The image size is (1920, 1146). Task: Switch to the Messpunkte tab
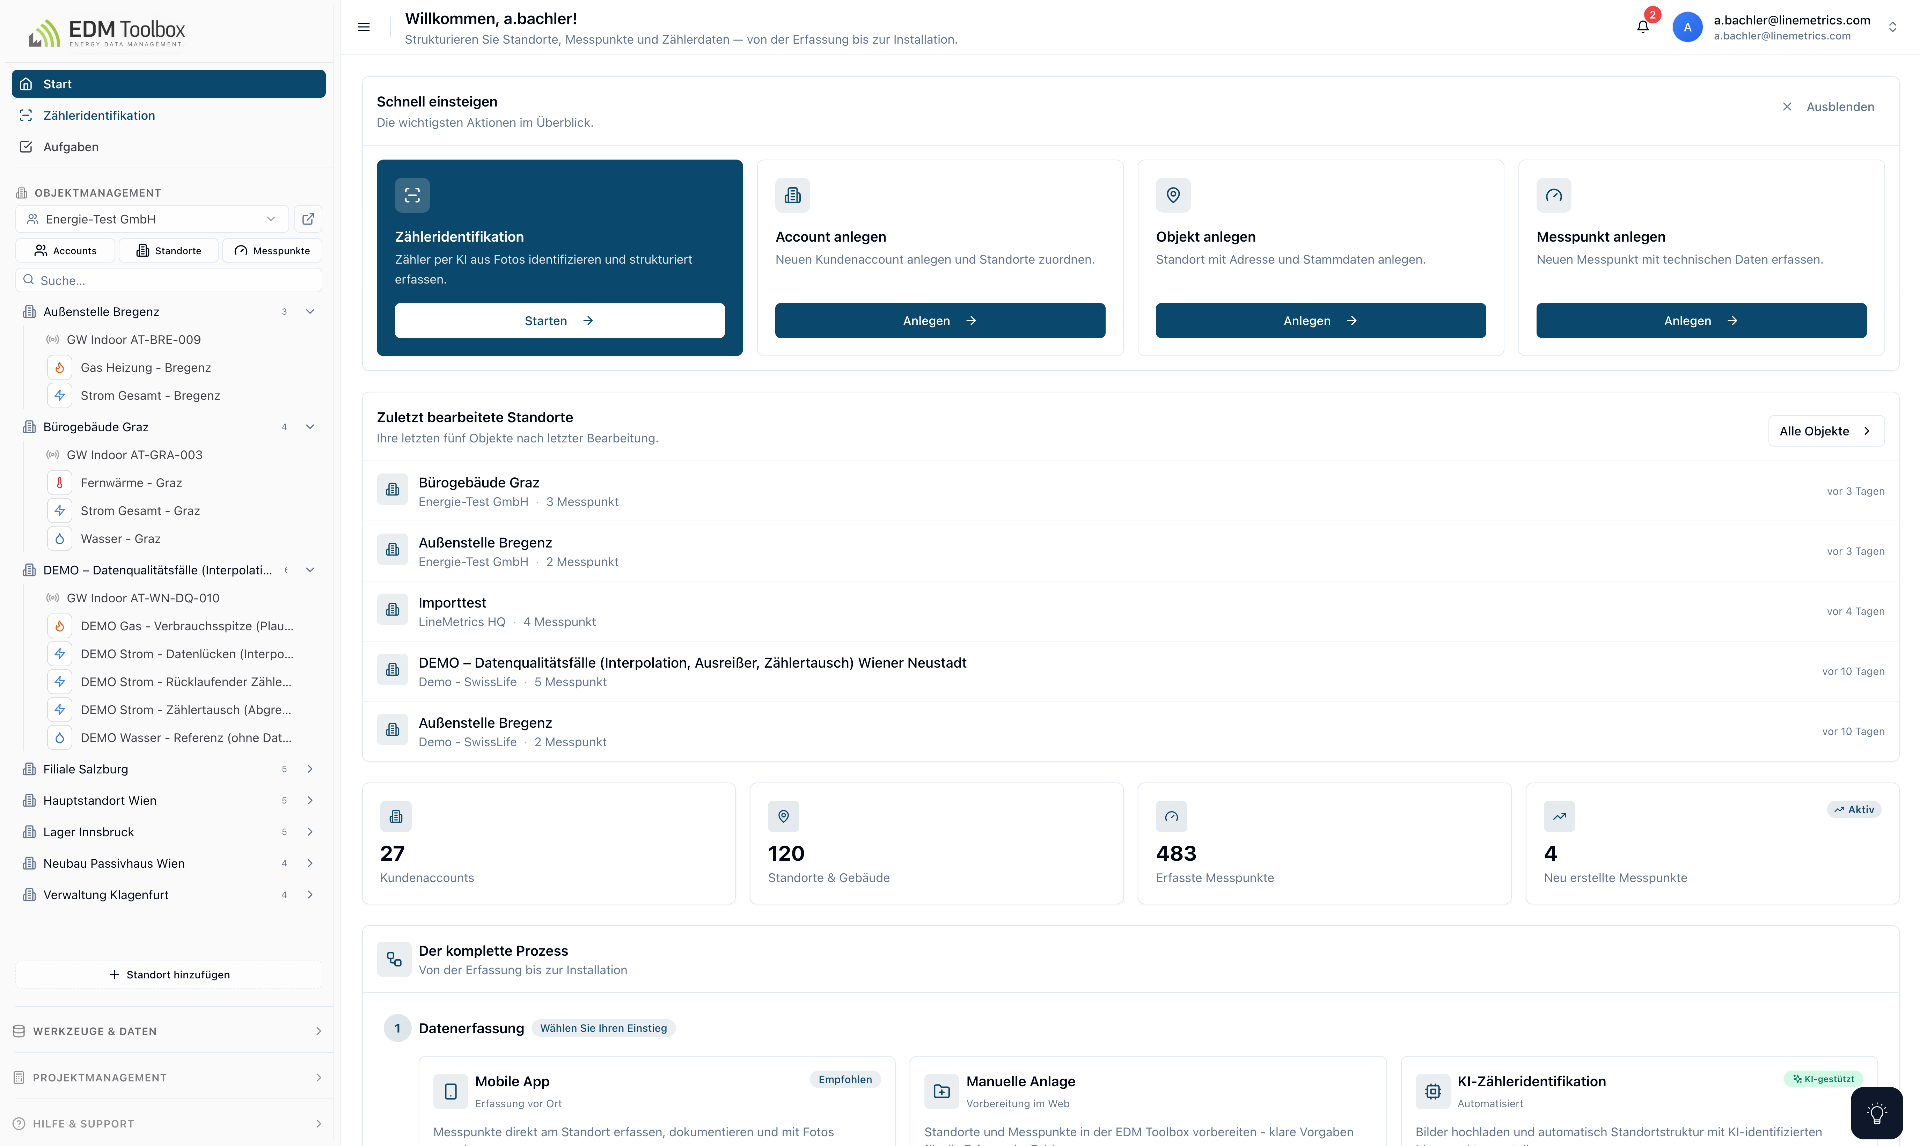click(272, 251)
